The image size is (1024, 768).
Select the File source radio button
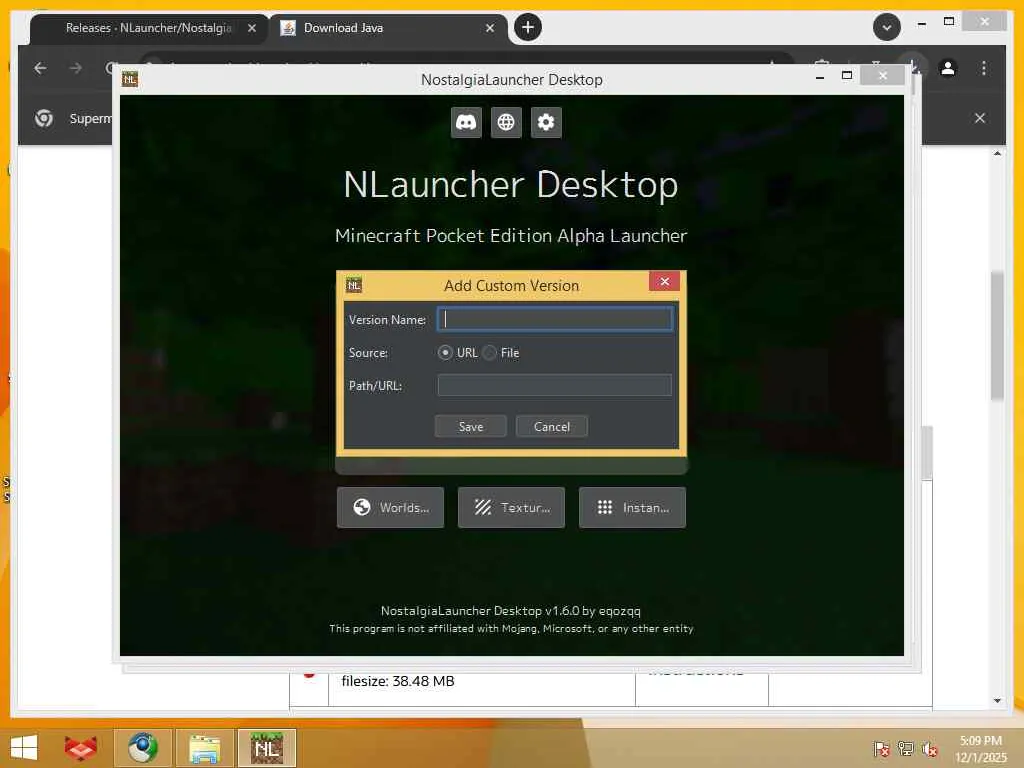490,353
